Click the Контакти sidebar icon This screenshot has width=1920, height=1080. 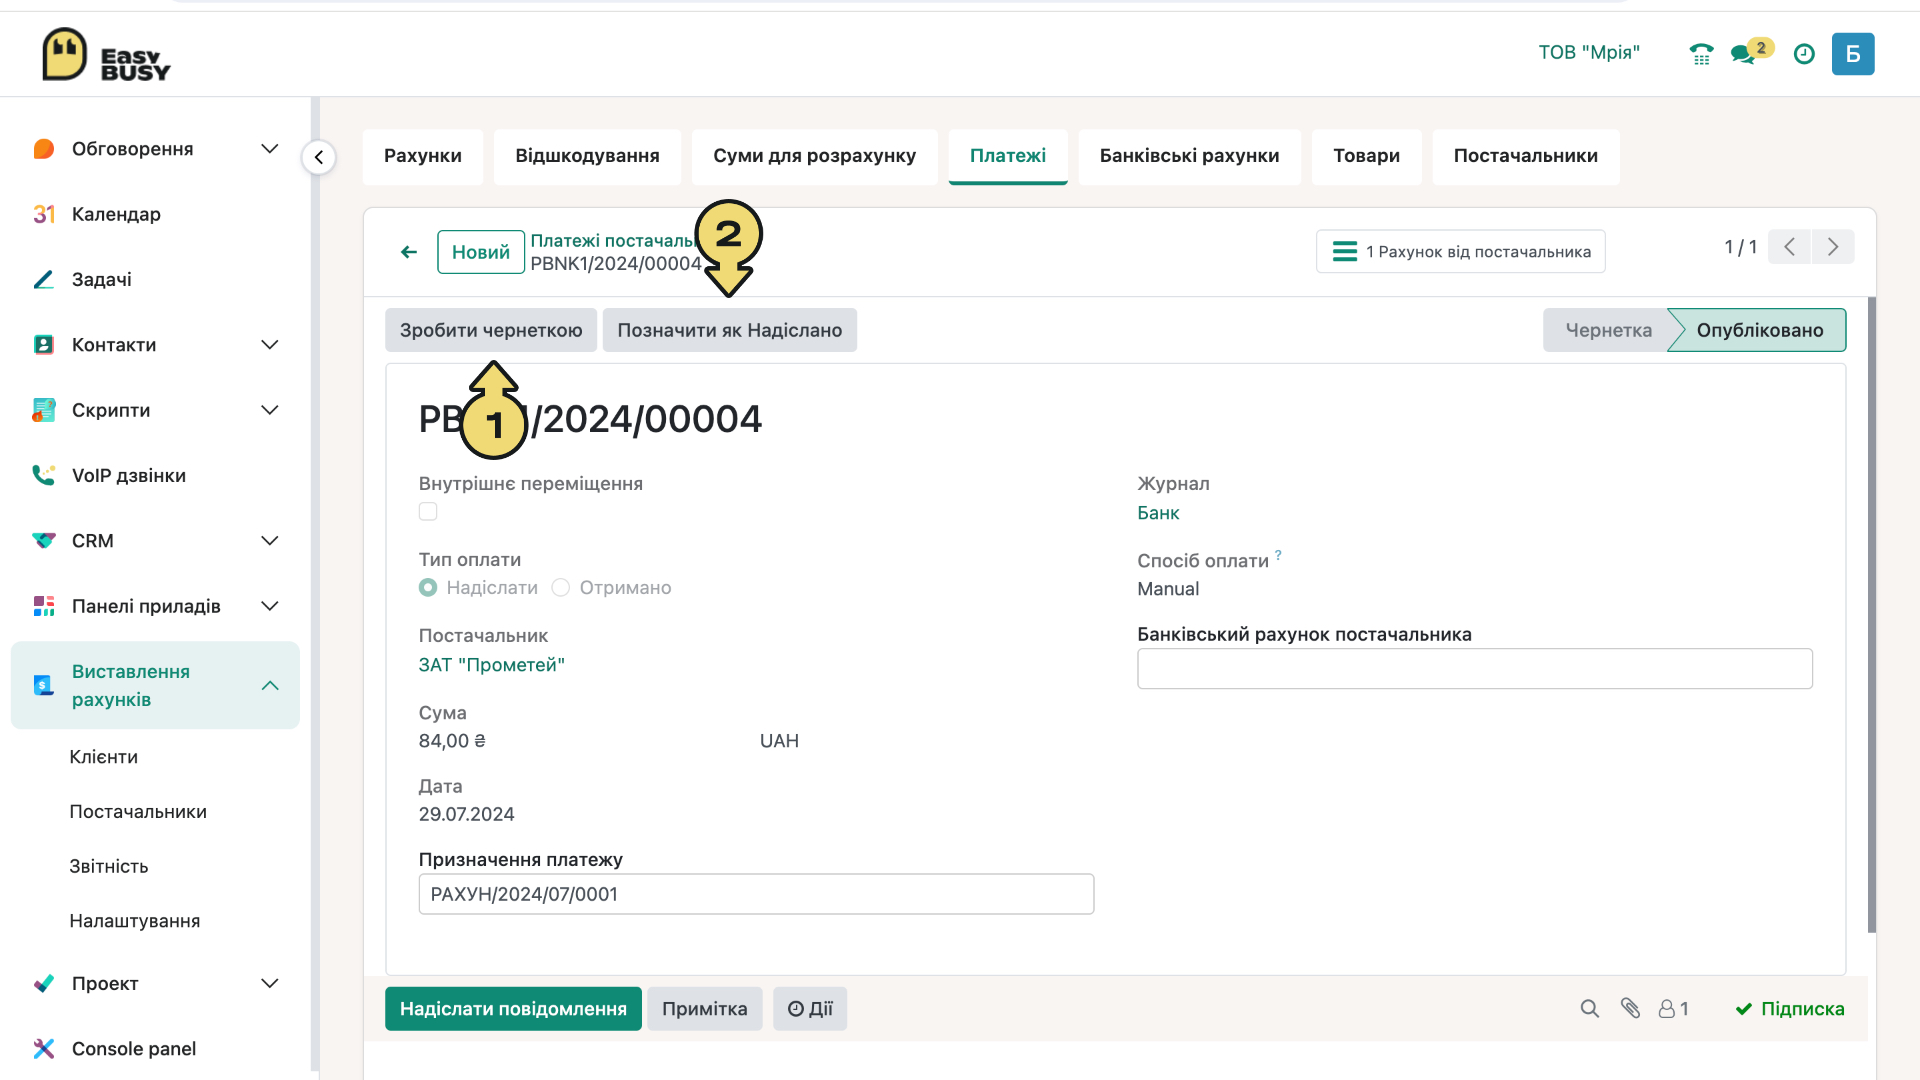click(44, 345)
